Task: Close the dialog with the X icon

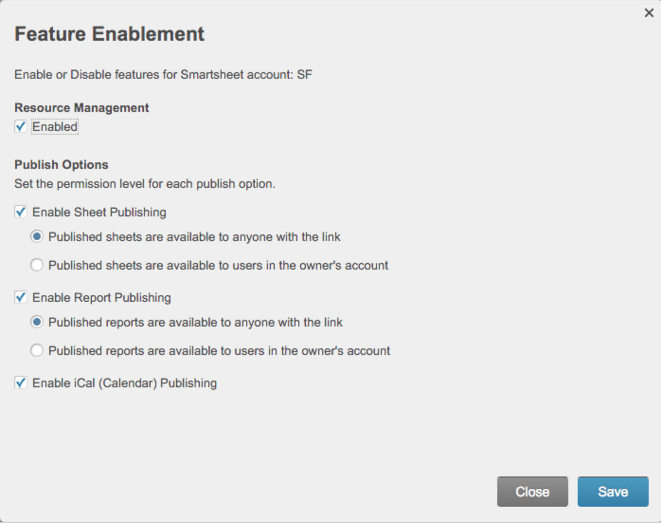Action: 648,13
